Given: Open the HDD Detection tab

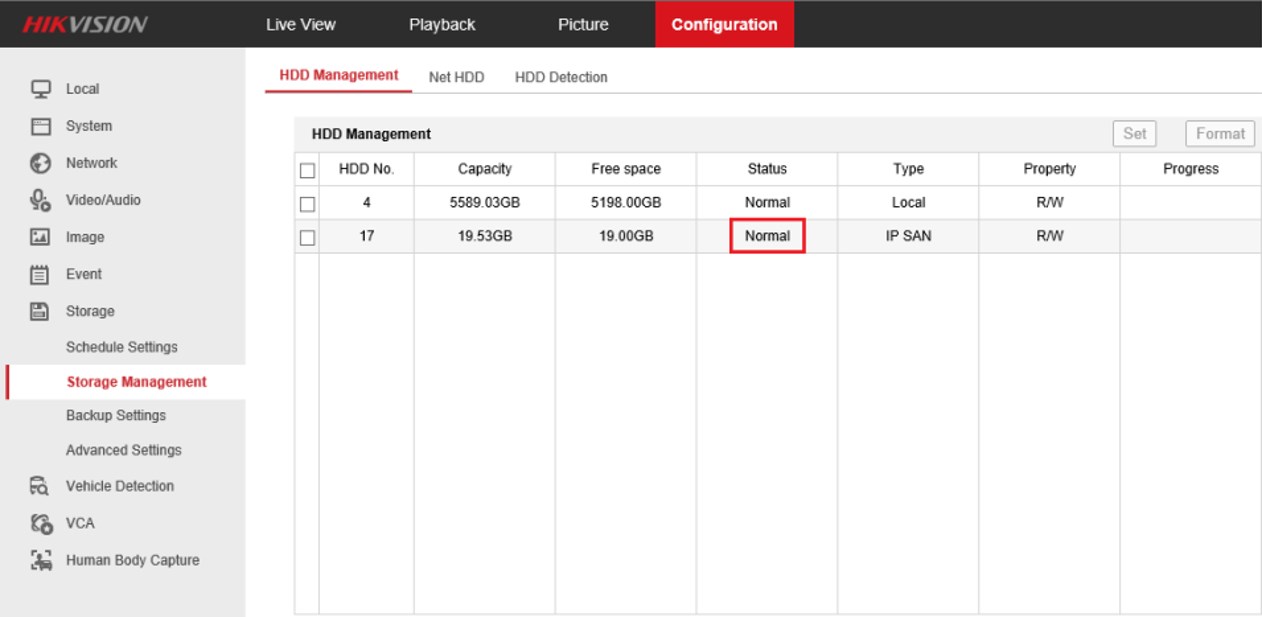Looking at the screenshot, I should [561, 77].
